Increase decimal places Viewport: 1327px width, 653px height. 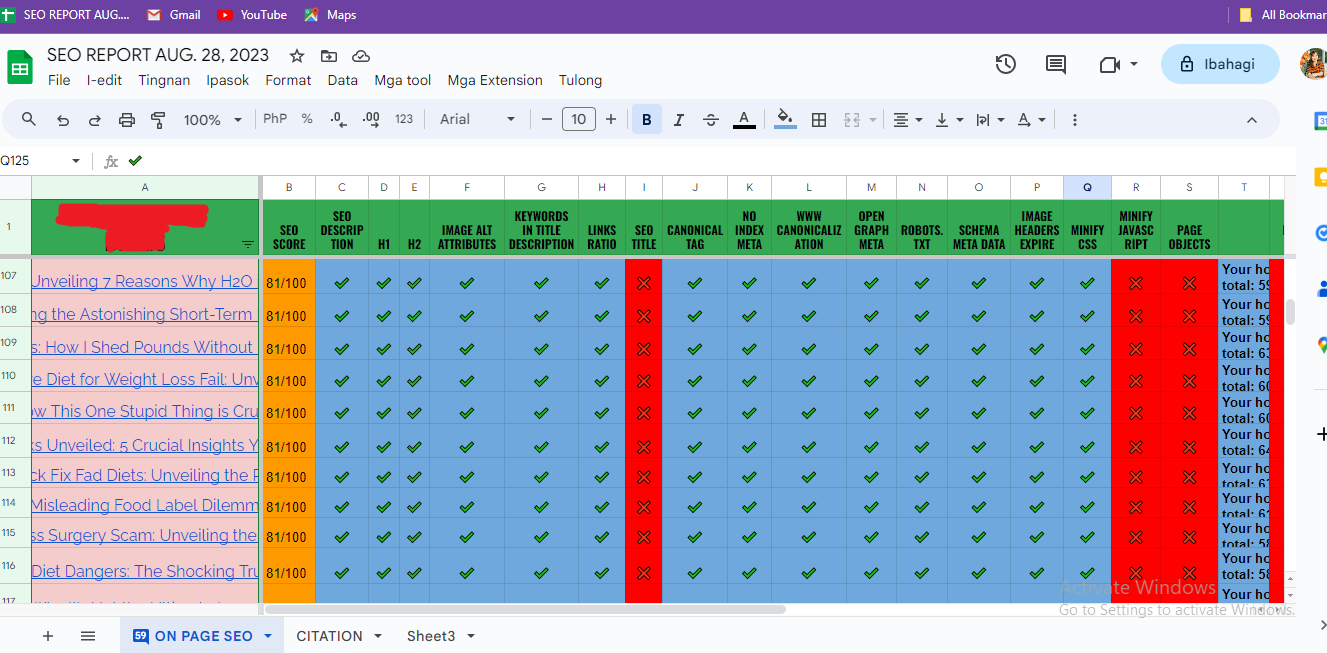(x=371, y=120)
